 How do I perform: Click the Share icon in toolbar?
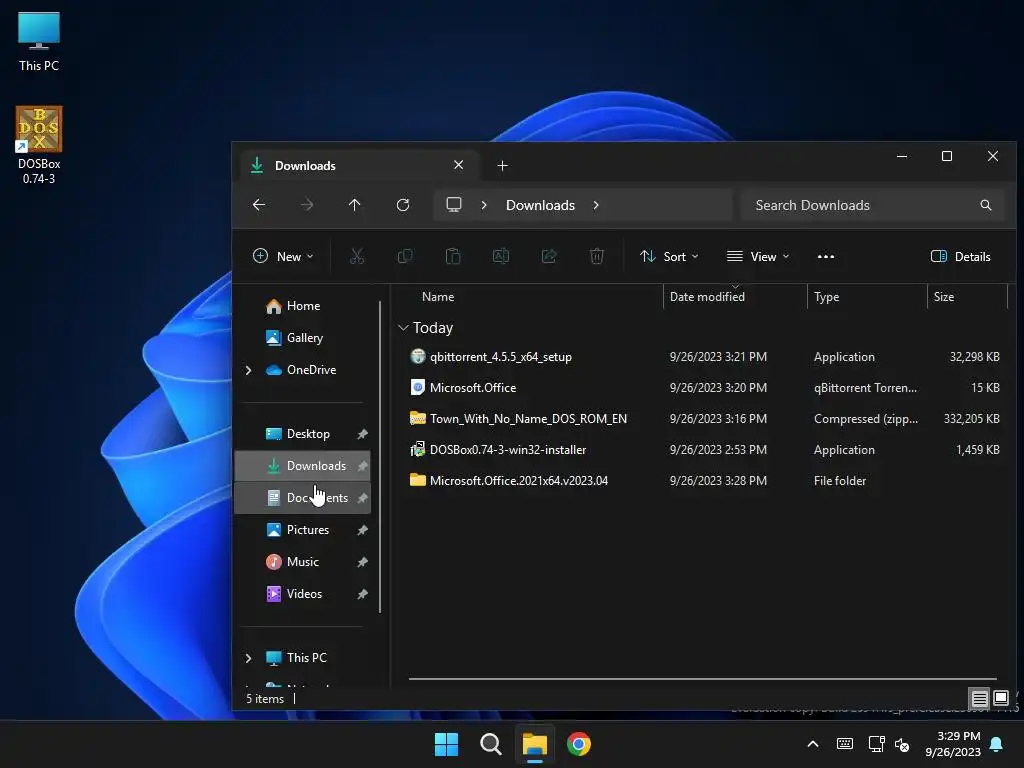point(549,257)
